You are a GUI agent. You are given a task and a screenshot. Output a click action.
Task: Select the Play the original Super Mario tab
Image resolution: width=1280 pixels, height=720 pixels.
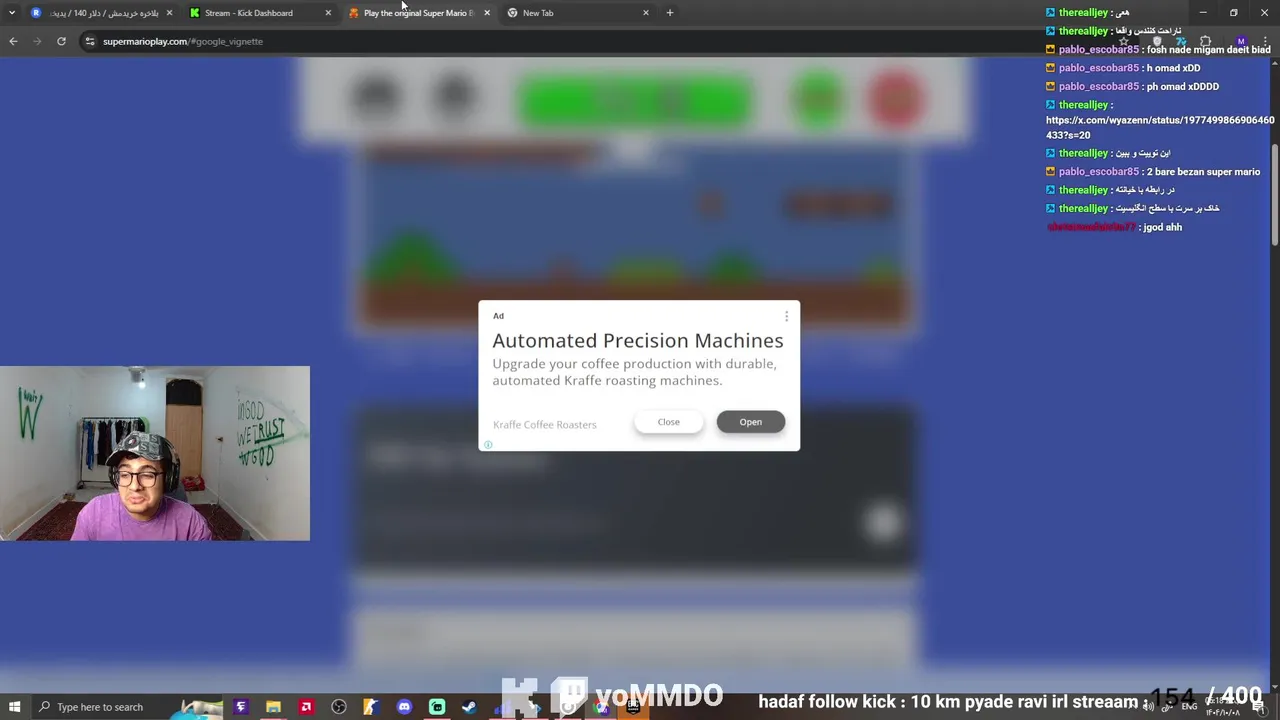click(418, 13)
